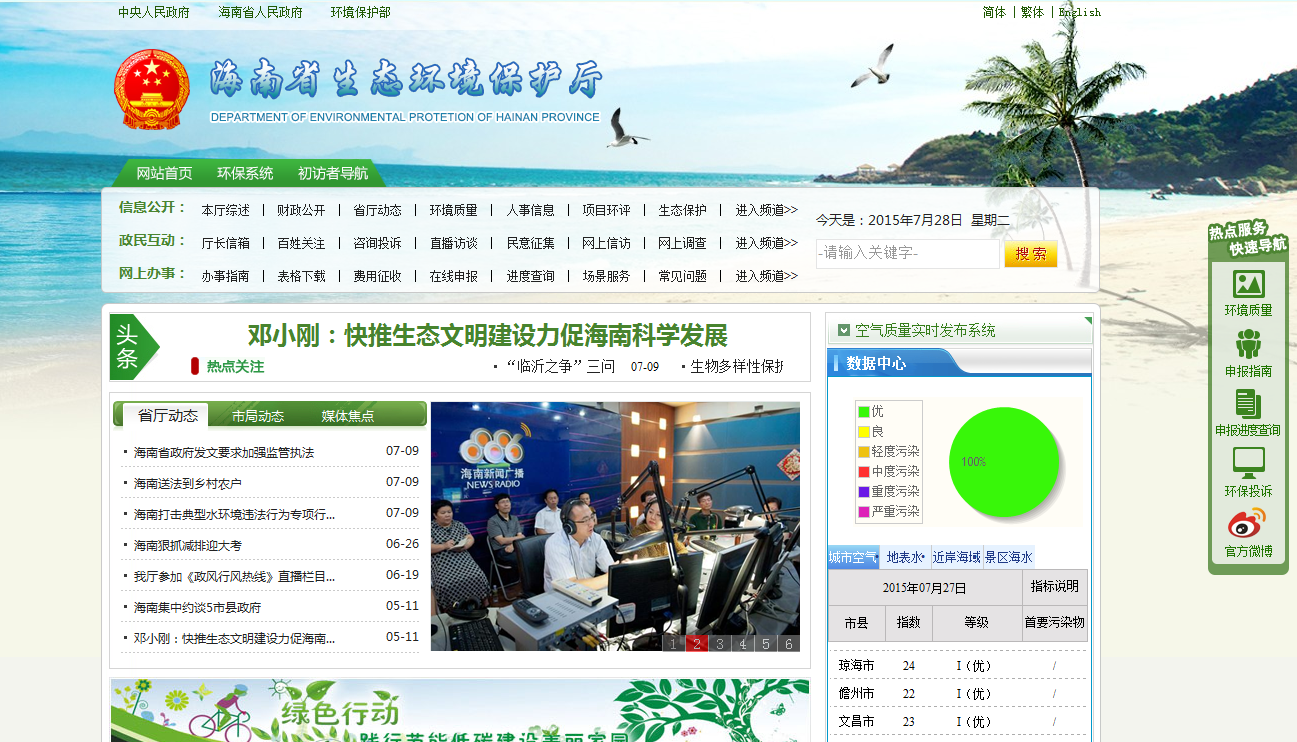Open the 初访者导航 menu item

(x=330, y=172)
